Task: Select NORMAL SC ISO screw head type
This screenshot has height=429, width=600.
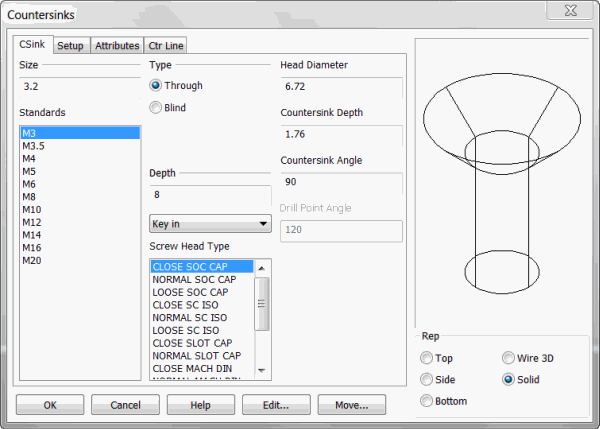Action: (x=202, y=318)
